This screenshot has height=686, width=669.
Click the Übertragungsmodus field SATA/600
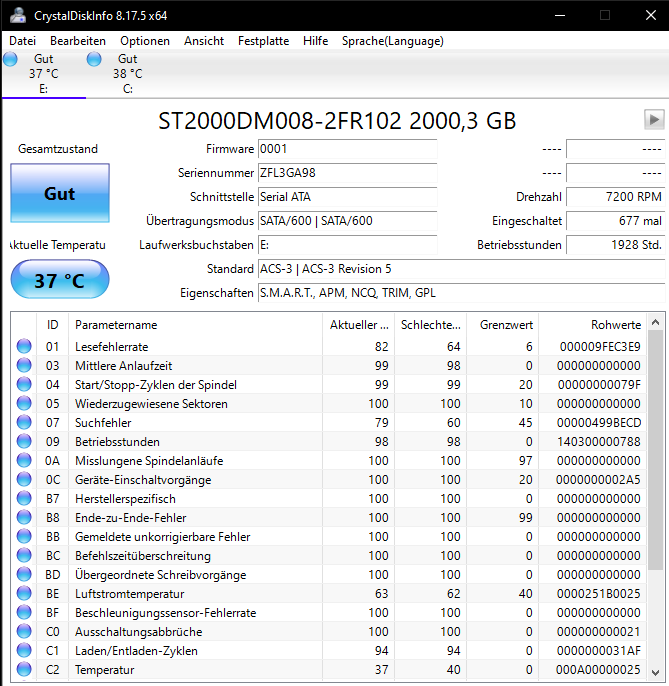point(347,220)
